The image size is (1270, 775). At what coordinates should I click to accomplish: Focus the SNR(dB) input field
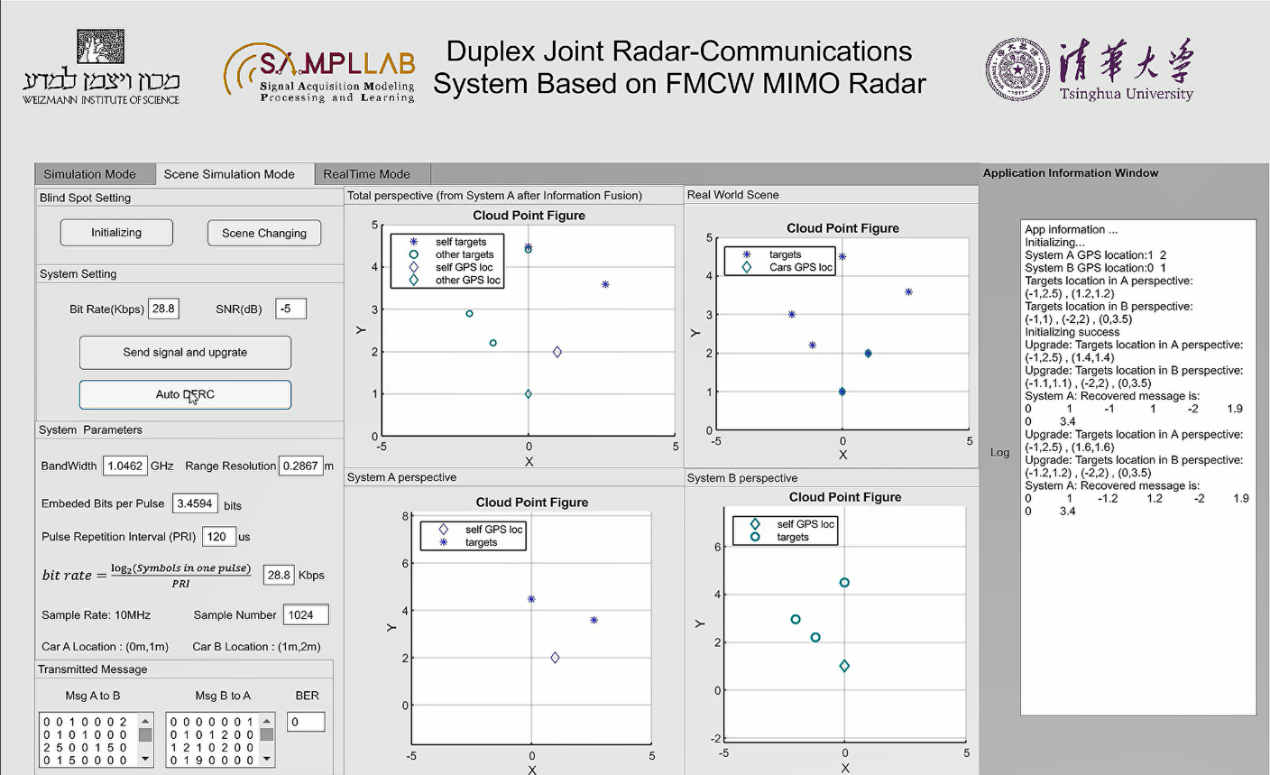tap(290, 309)
